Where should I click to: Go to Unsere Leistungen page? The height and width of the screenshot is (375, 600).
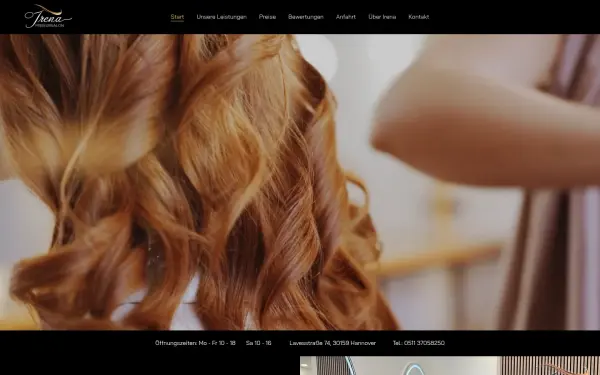222,17
